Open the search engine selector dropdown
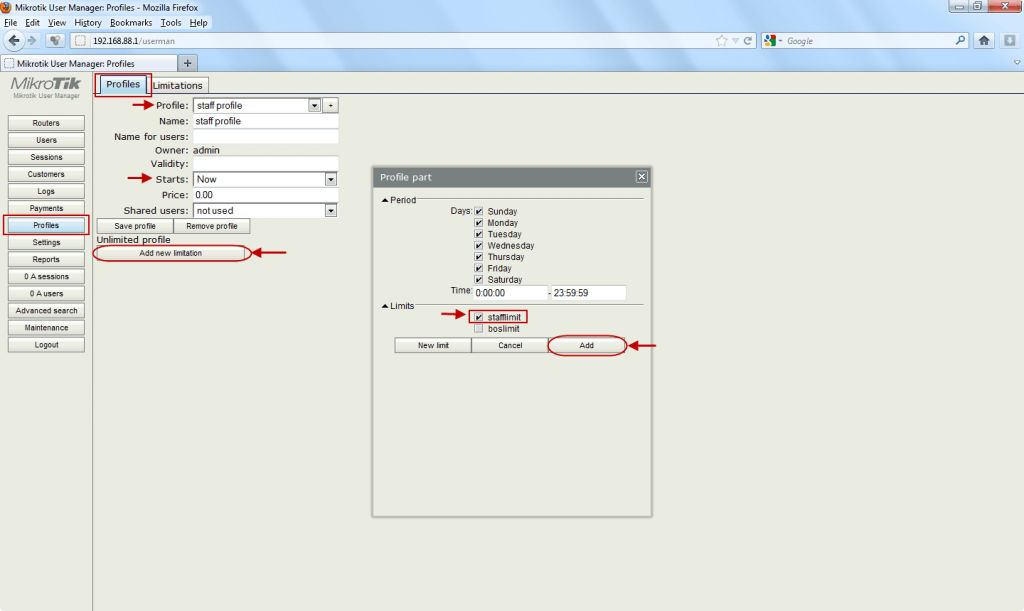Screen dimensions: 1024x611 coord(780,40)
